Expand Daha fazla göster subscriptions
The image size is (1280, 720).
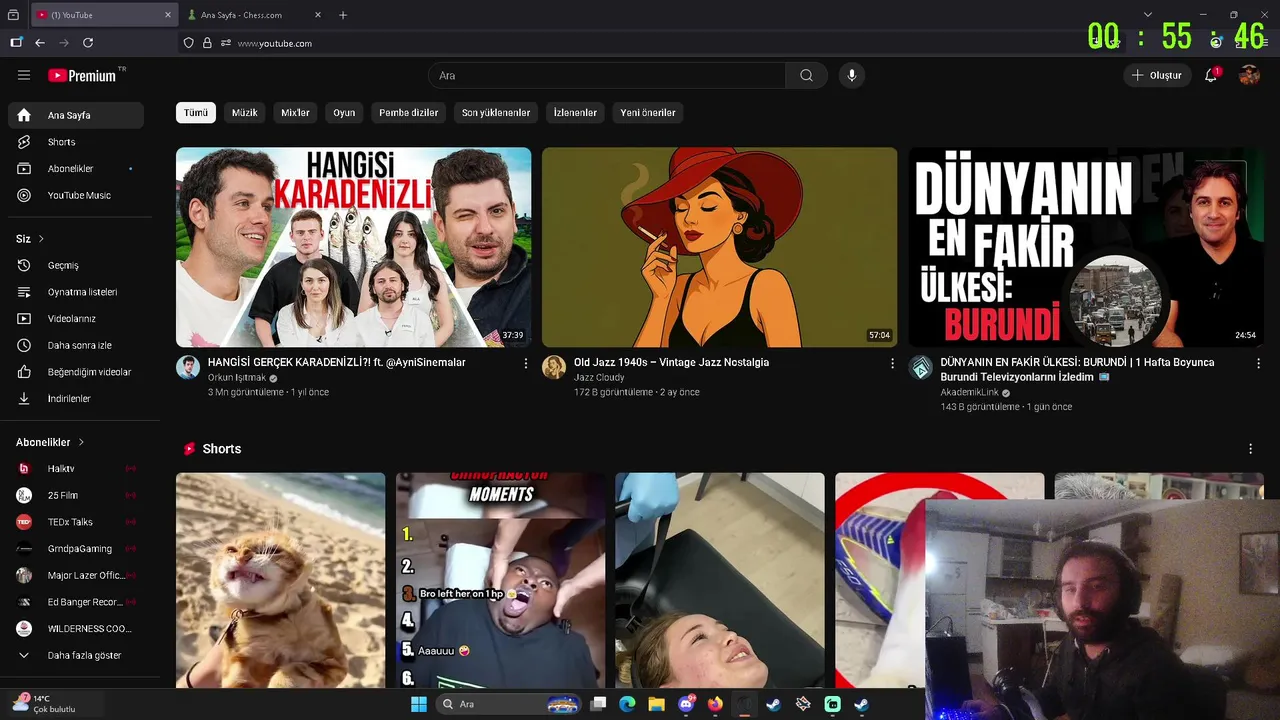(76, 655)
